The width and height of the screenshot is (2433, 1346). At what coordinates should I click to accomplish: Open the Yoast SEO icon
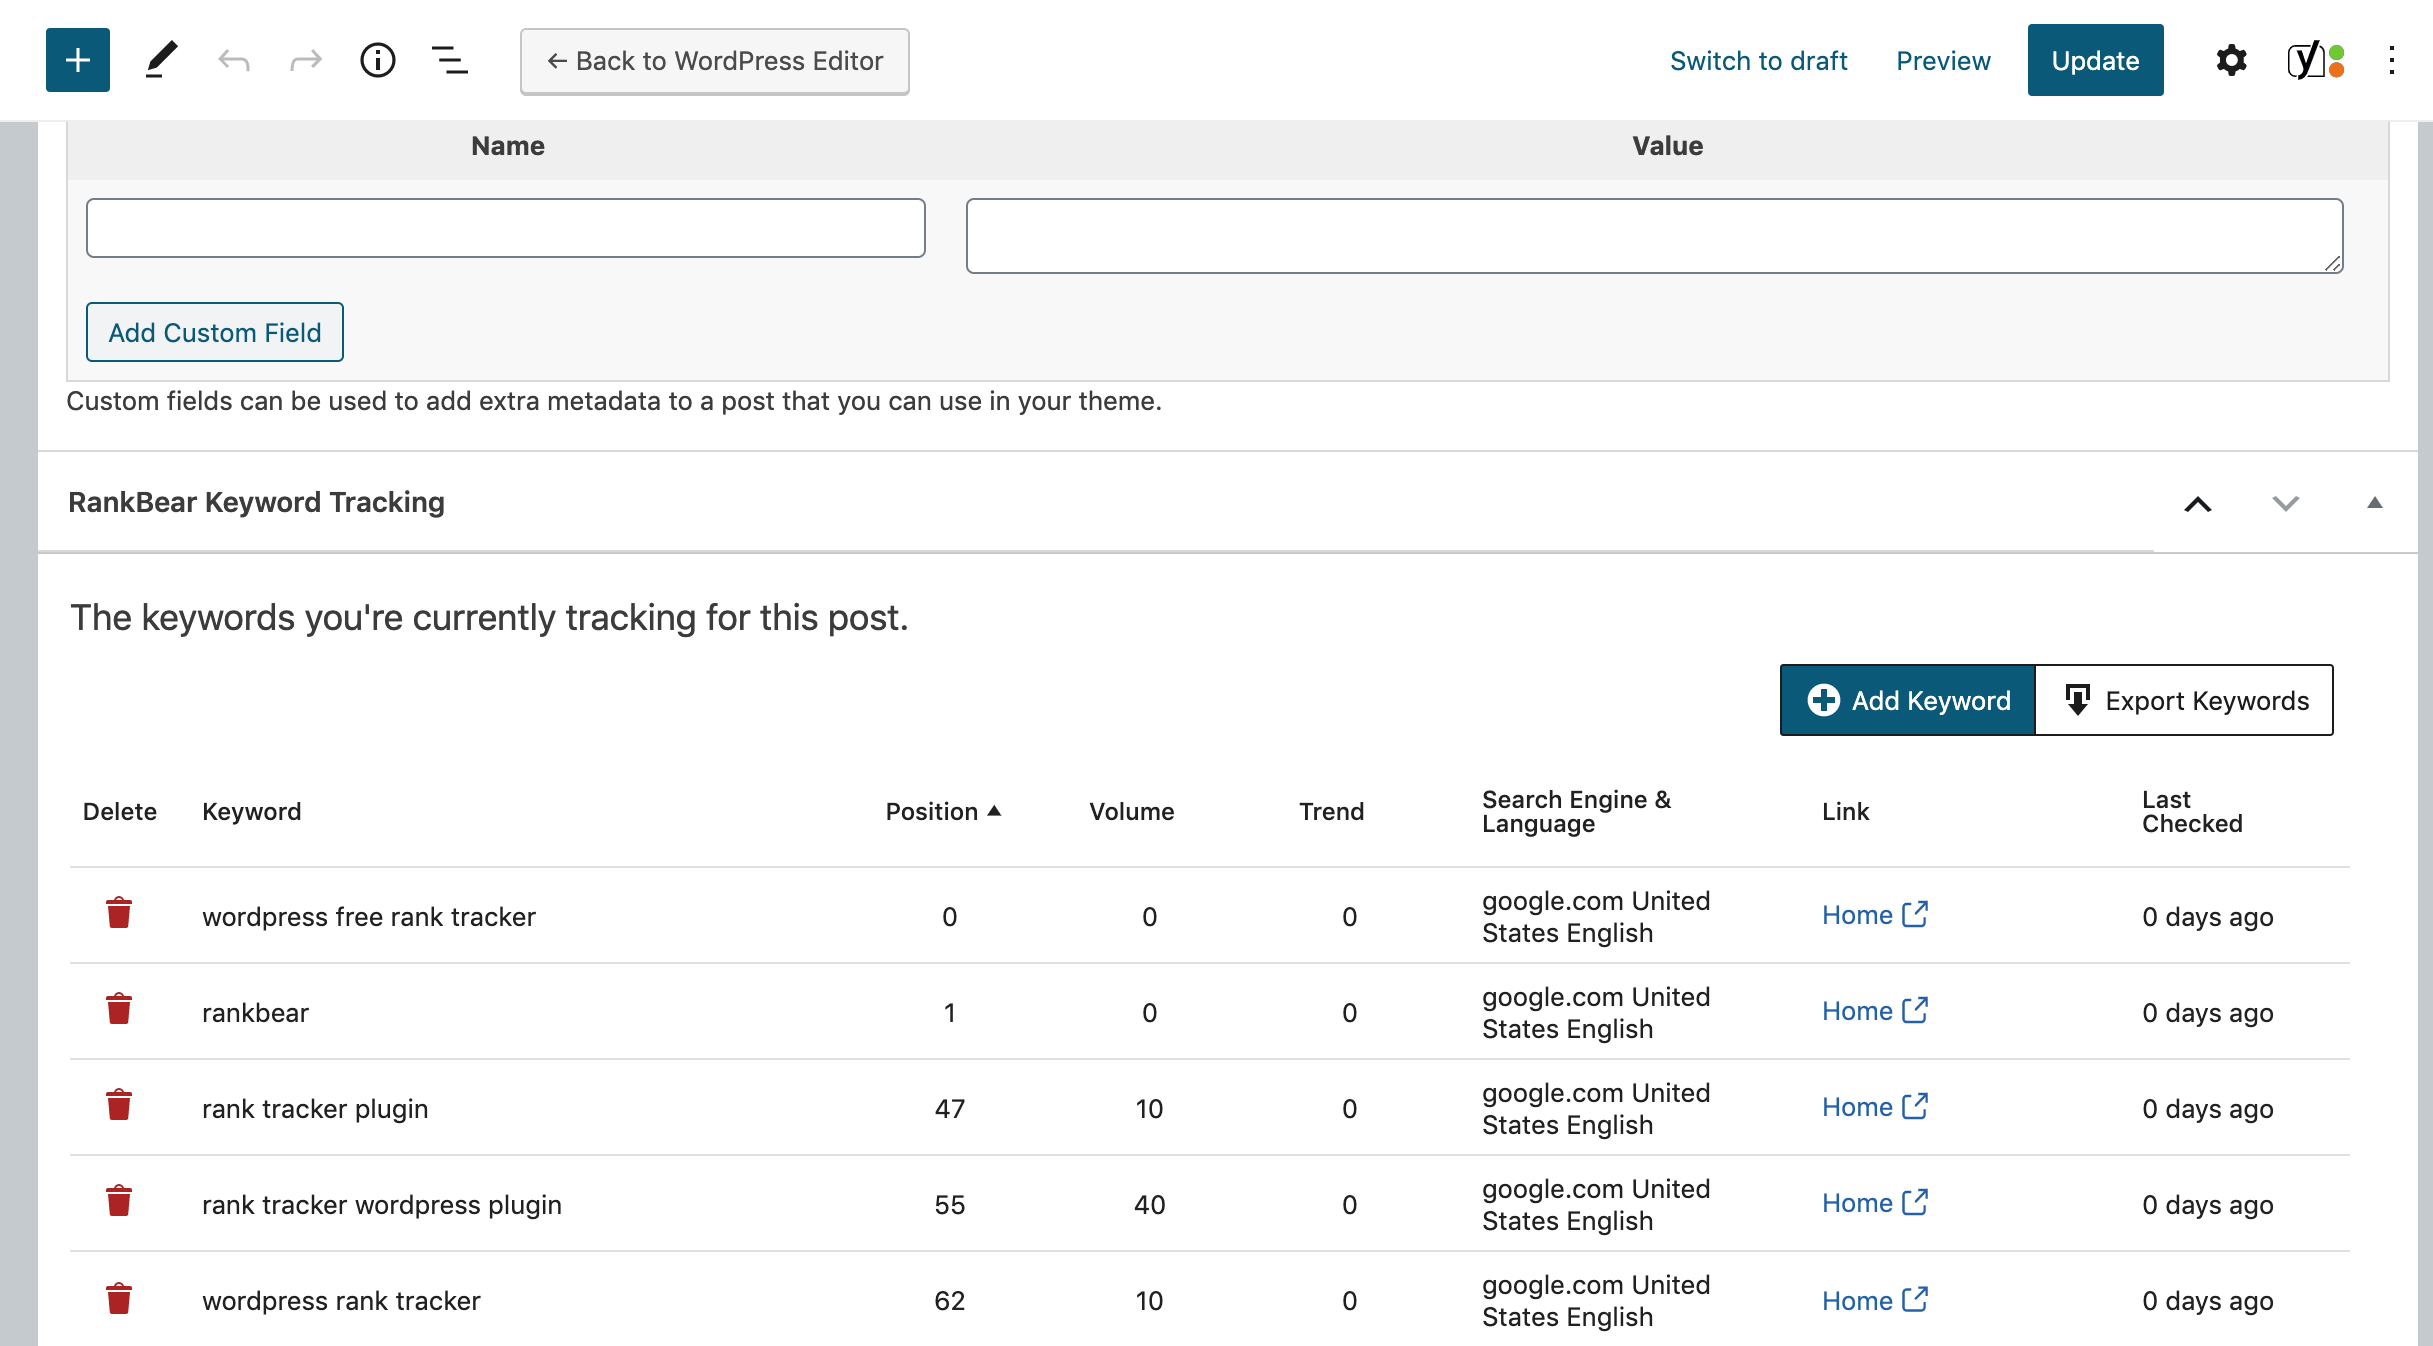[x=2315, y=61]
